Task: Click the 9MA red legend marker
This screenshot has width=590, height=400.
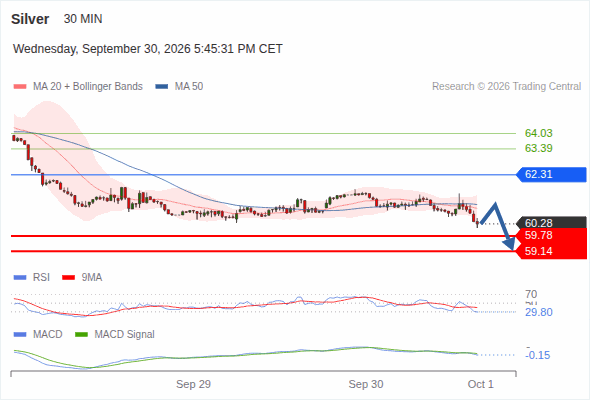Action: click(x=68, y=278)
